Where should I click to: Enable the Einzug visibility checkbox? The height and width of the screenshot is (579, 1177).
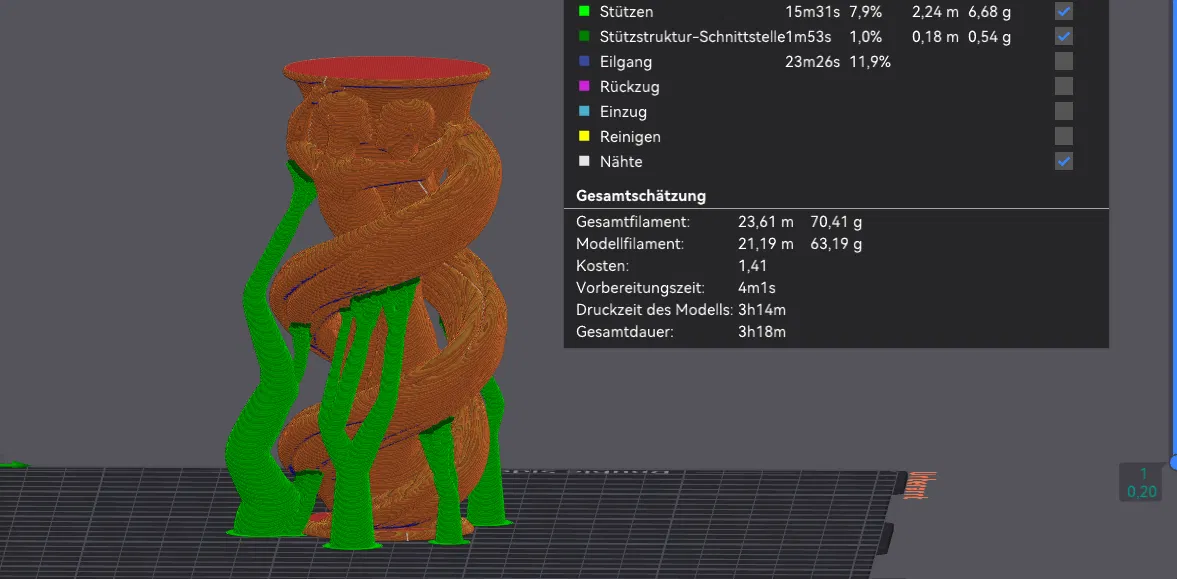tap(1063, 111)
